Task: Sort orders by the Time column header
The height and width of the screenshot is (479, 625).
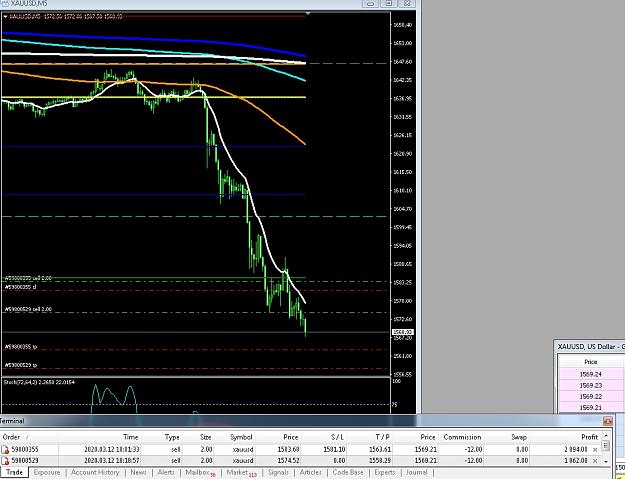Action: click(x=130, y=437)
